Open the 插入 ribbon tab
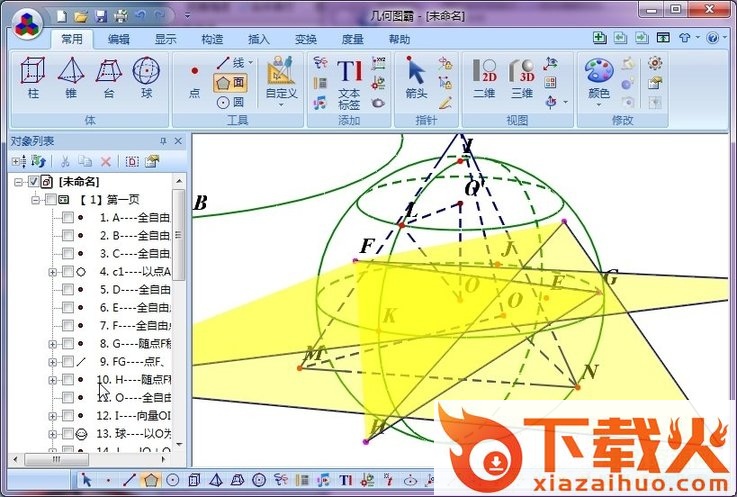Viewport: 737px width, 497px height. pyautogui.click(x=259, y=39)
